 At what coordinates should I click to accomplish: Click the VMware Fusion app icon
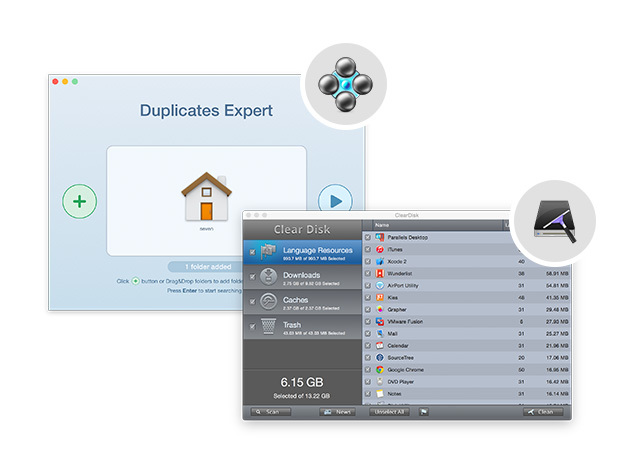click(x=380, y=321)
